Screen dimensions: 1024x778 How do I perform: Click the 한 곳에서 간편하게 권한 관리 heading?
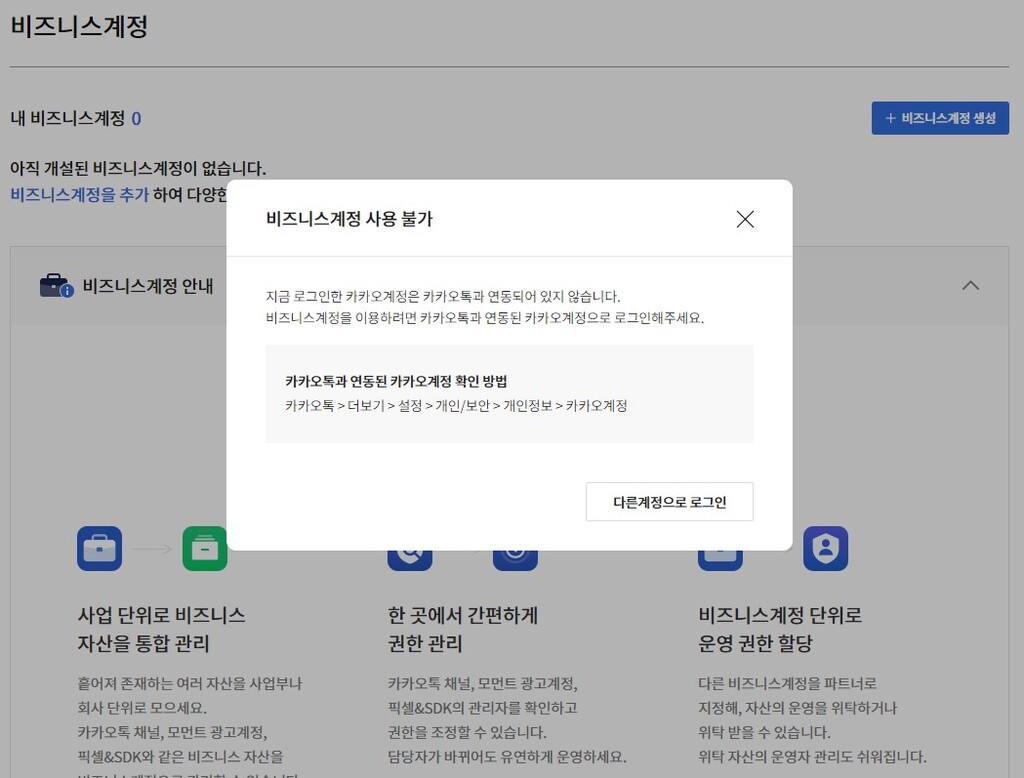462,629
